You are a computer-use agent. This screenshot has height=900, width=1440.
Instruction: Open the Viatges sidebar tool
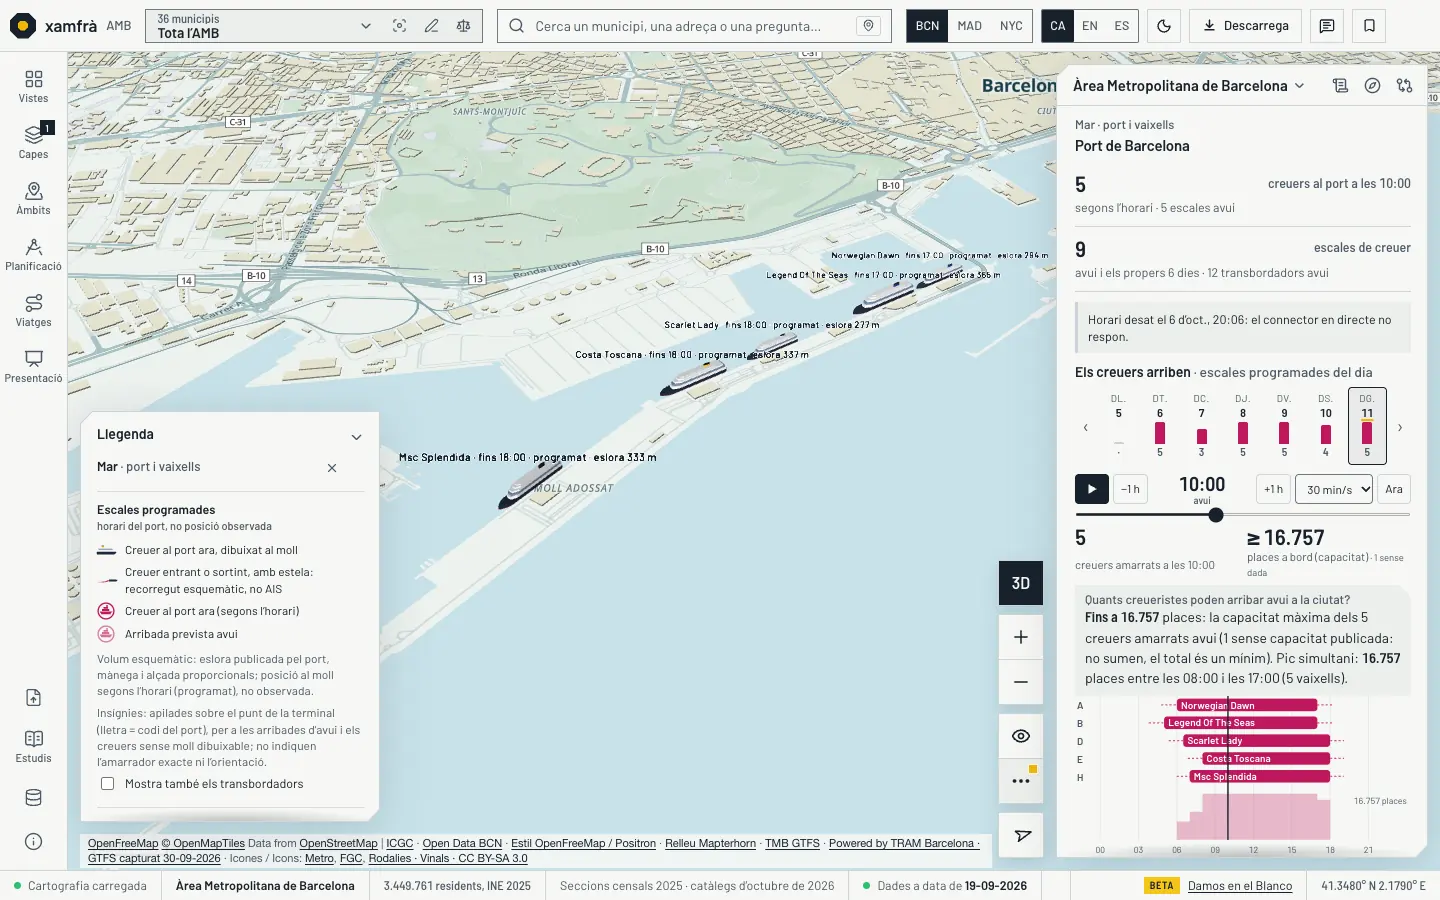(x=33, y=310)
